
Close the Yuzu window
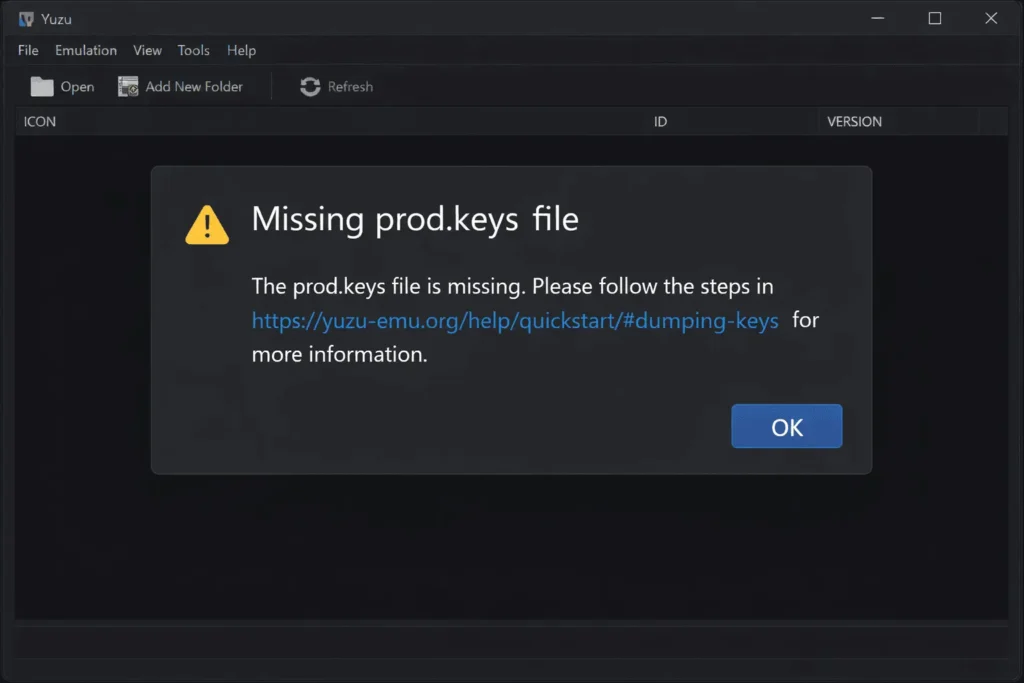(991, 18)
